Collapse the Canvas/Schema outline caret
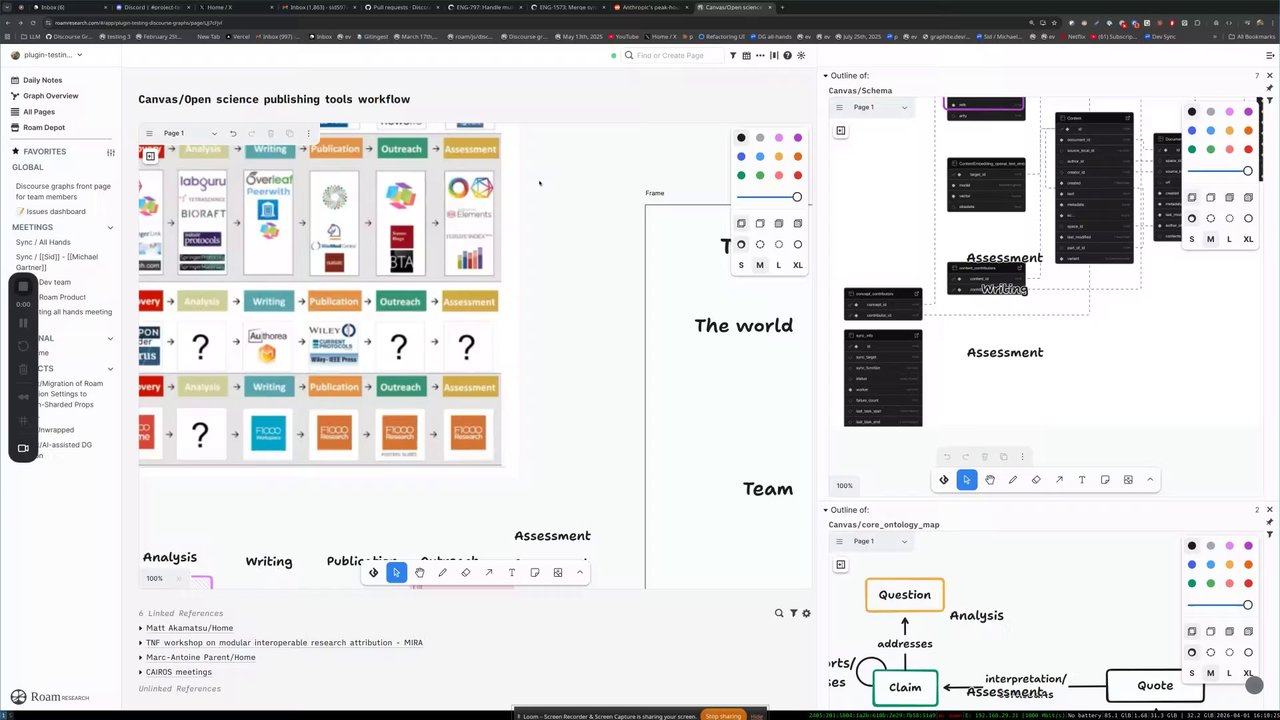This screenshot has height=720, width=1280. (x=826, y=76)
